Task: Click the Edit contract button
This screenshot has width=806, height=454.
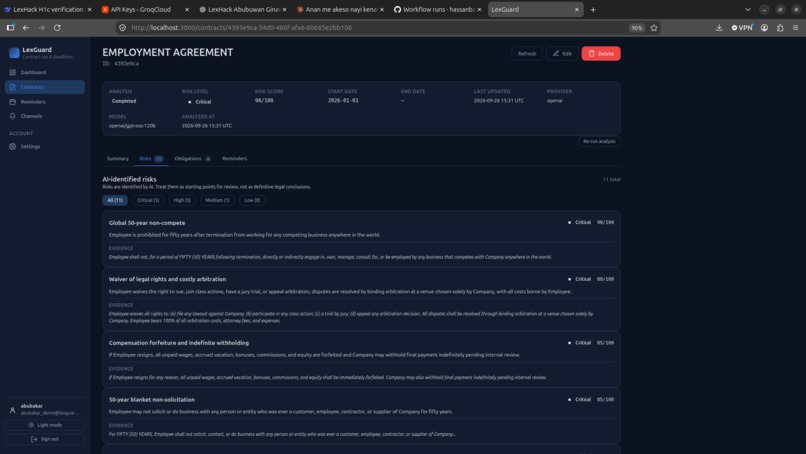Action: coord(562,53)
